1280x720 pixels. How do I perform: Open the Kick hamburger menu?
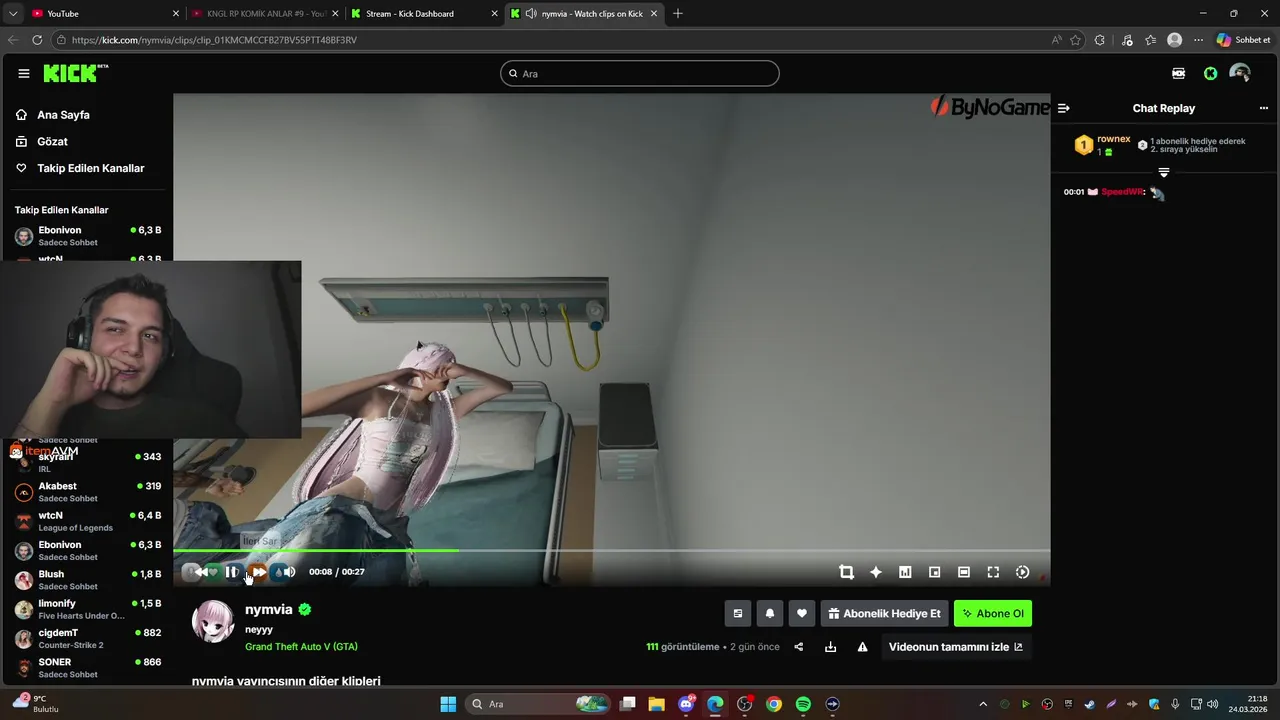[x=24, y=73]
